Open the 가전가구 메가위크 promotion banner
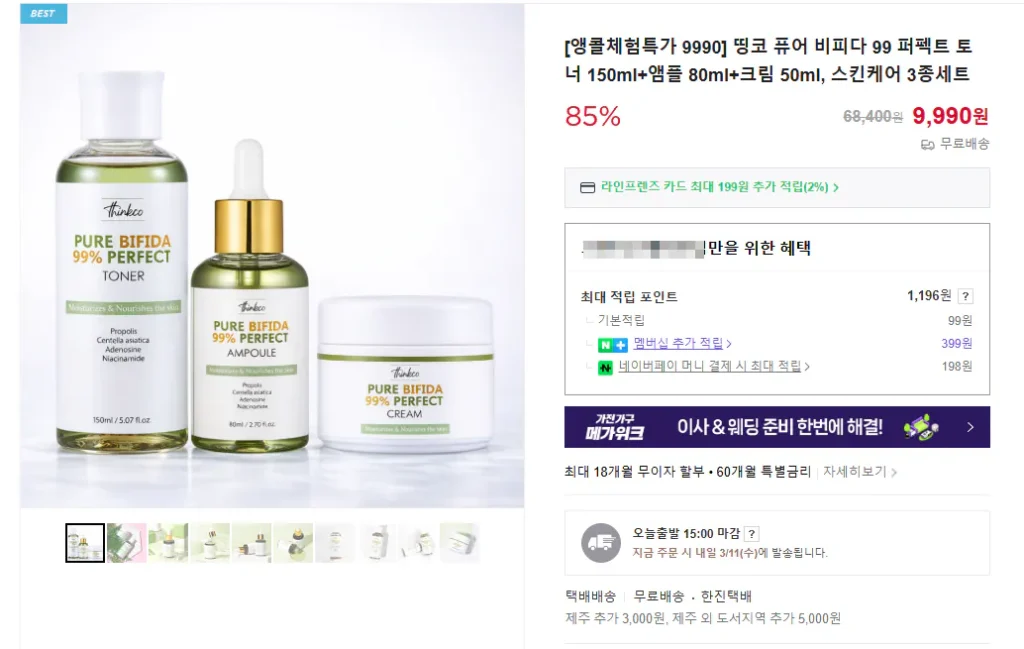This screenshot has height=649, width=1024. click(777, 427)
